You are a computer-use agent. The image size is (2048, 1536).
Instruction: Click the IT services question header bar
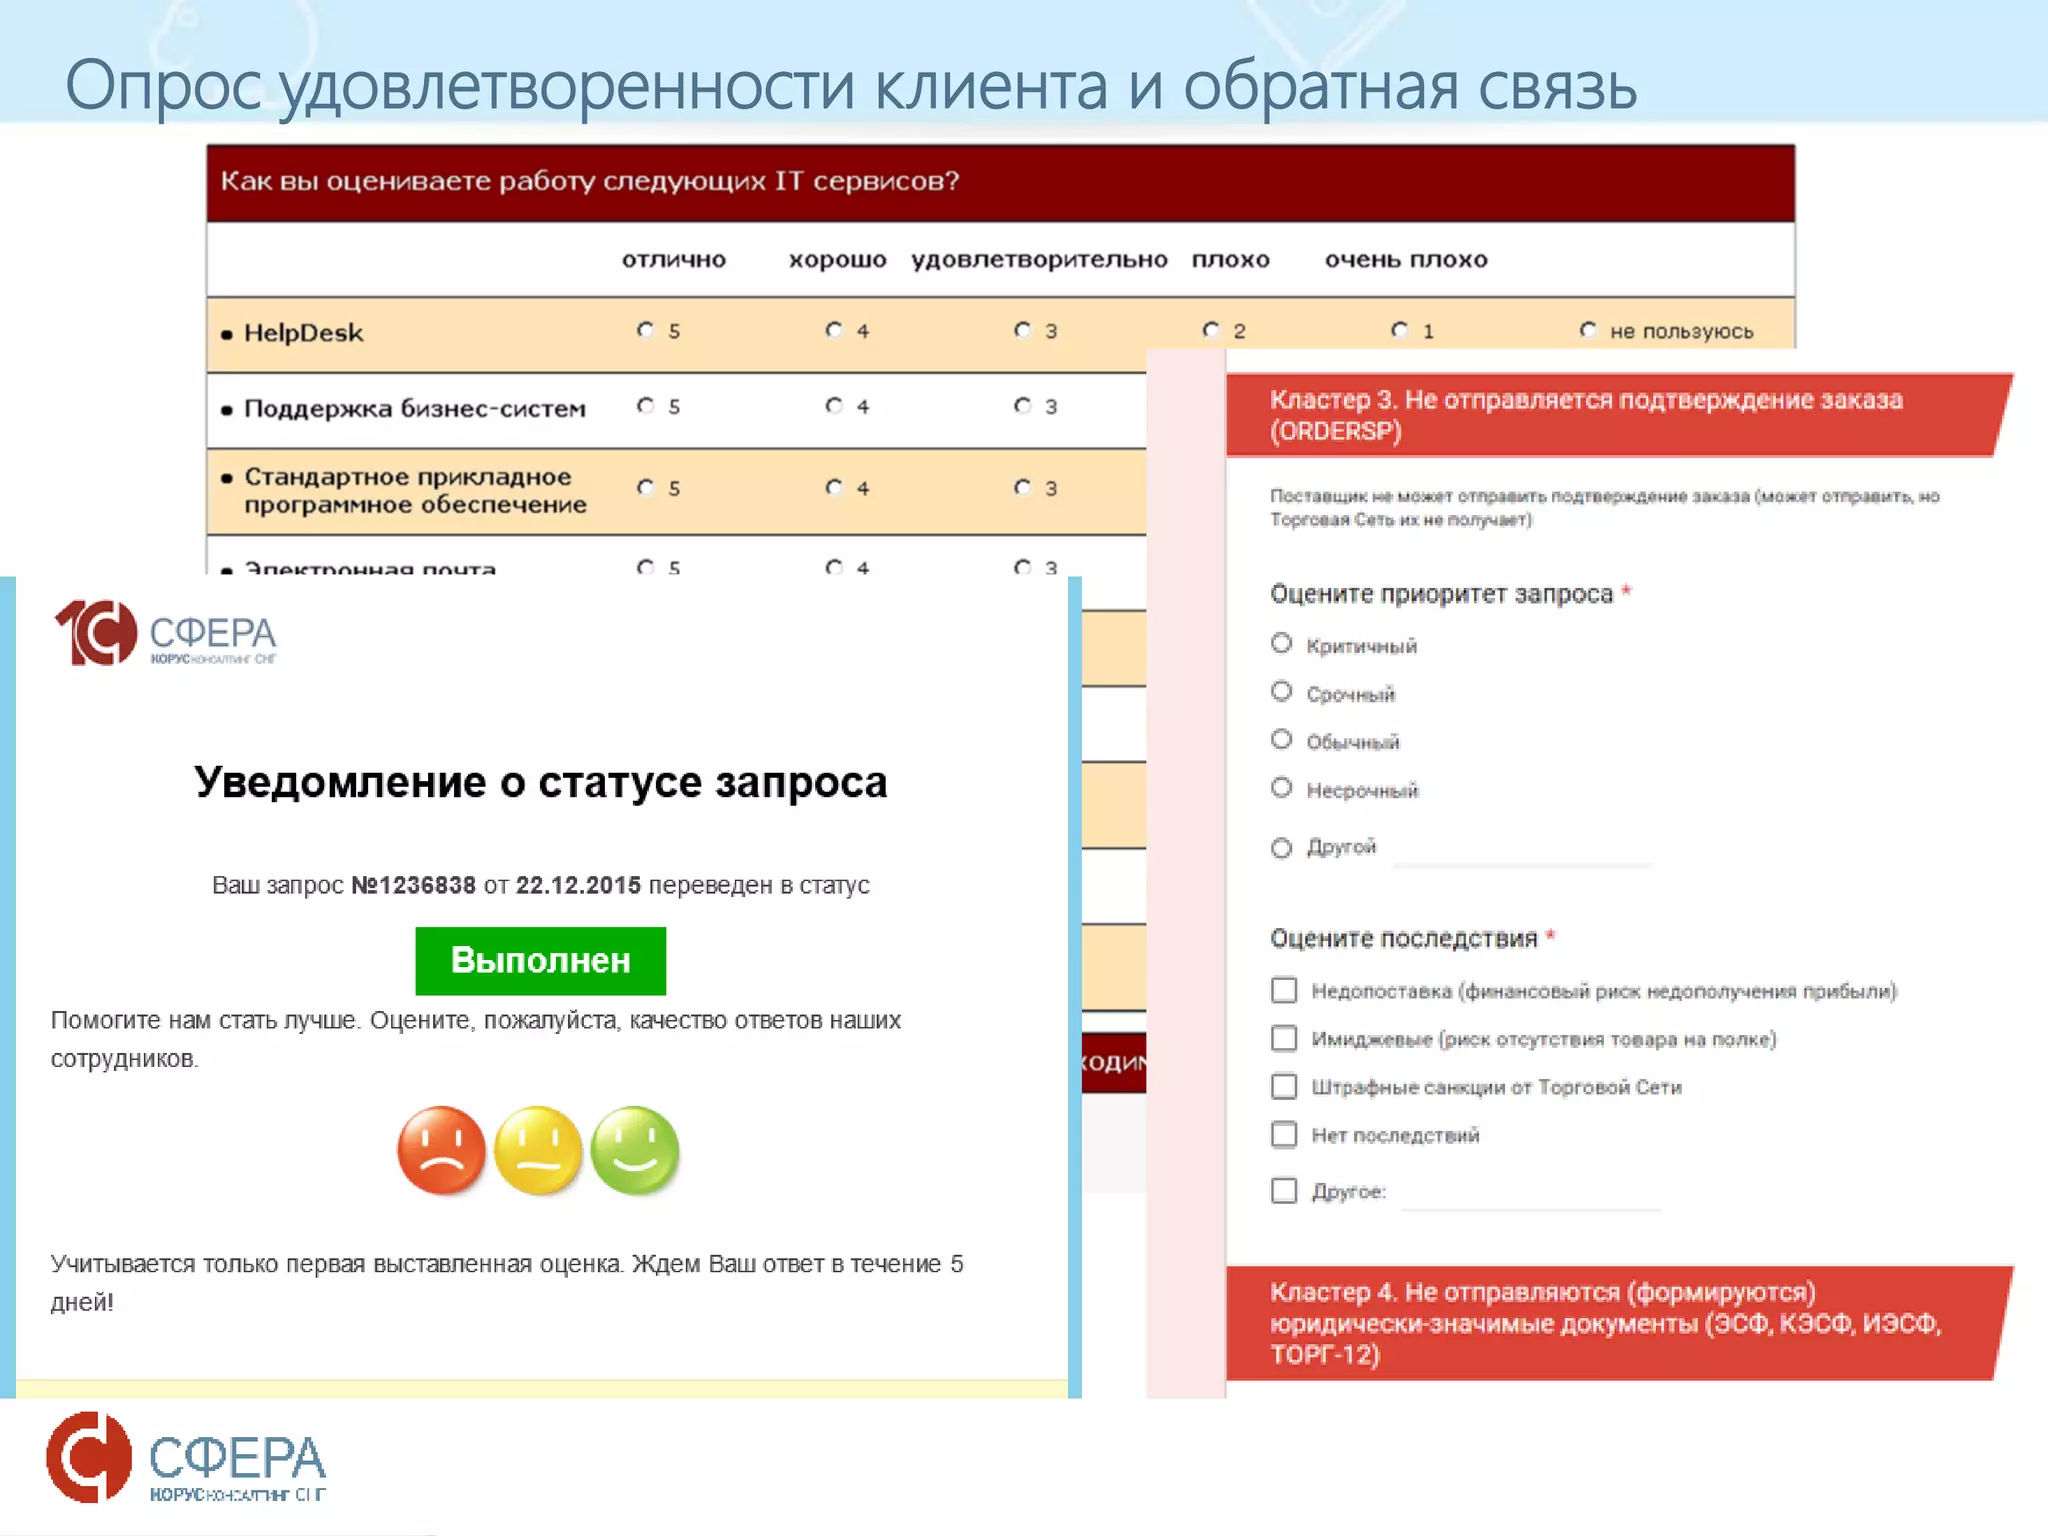(x=1000, y=183)
